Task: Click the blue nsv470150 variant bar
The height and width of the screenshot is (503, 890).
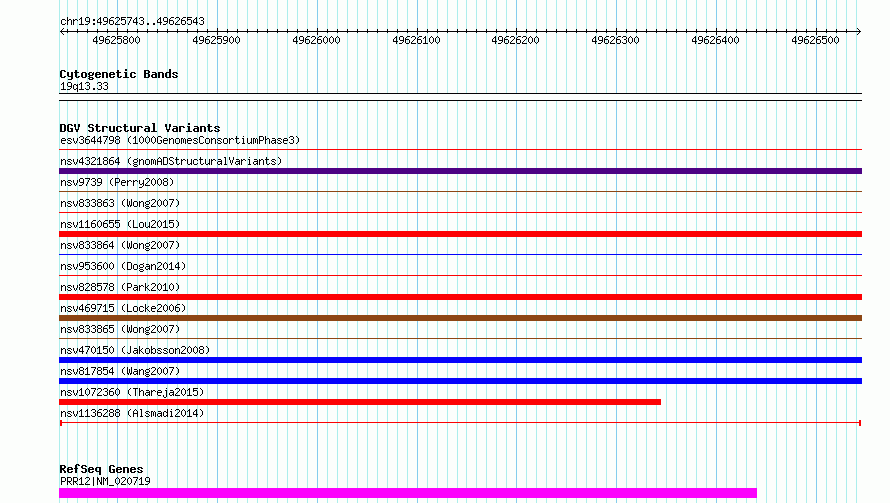Action: tap(460, 360)
